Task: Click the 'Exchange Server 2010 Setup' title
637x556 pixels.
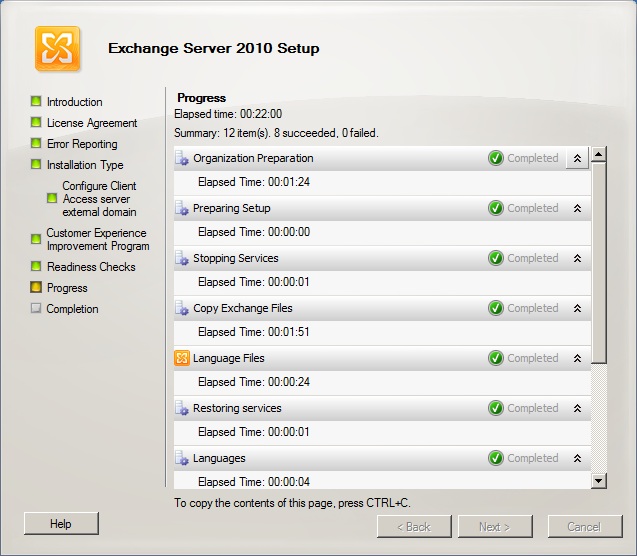Action: click(x=214, y=48)
